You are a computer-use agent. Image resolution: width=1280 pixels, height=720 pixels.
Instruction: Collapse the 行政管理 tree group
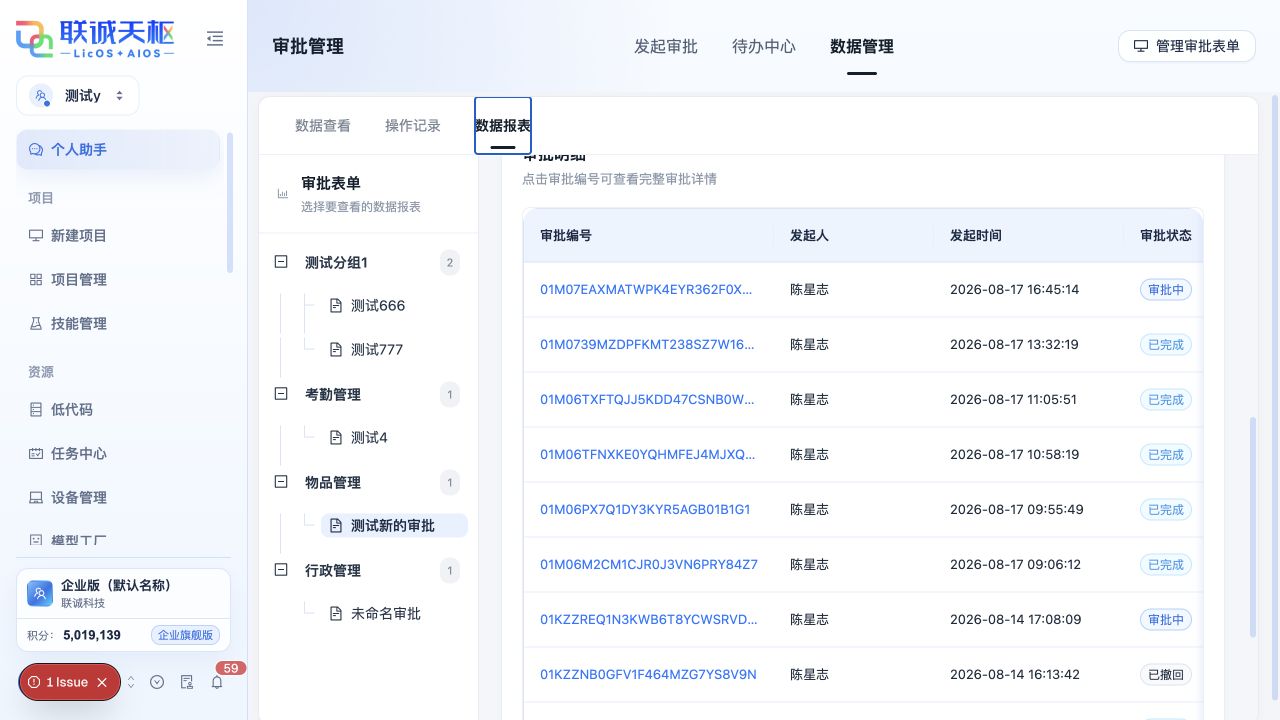(281, 570)
